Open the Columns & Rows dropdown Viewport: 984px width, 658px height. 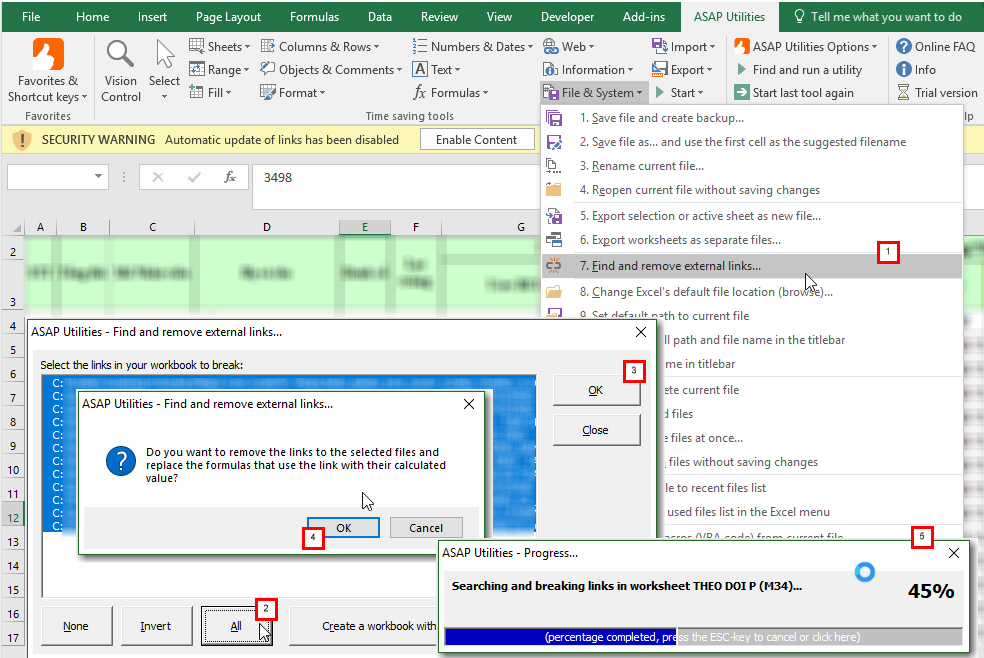coord(320,46)
